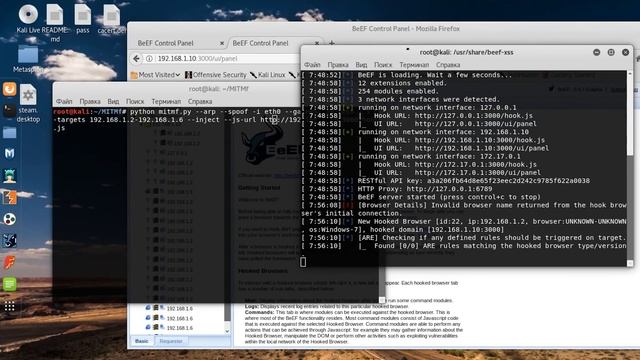Open Правка menu in MITMf terminal

(90, 101)
